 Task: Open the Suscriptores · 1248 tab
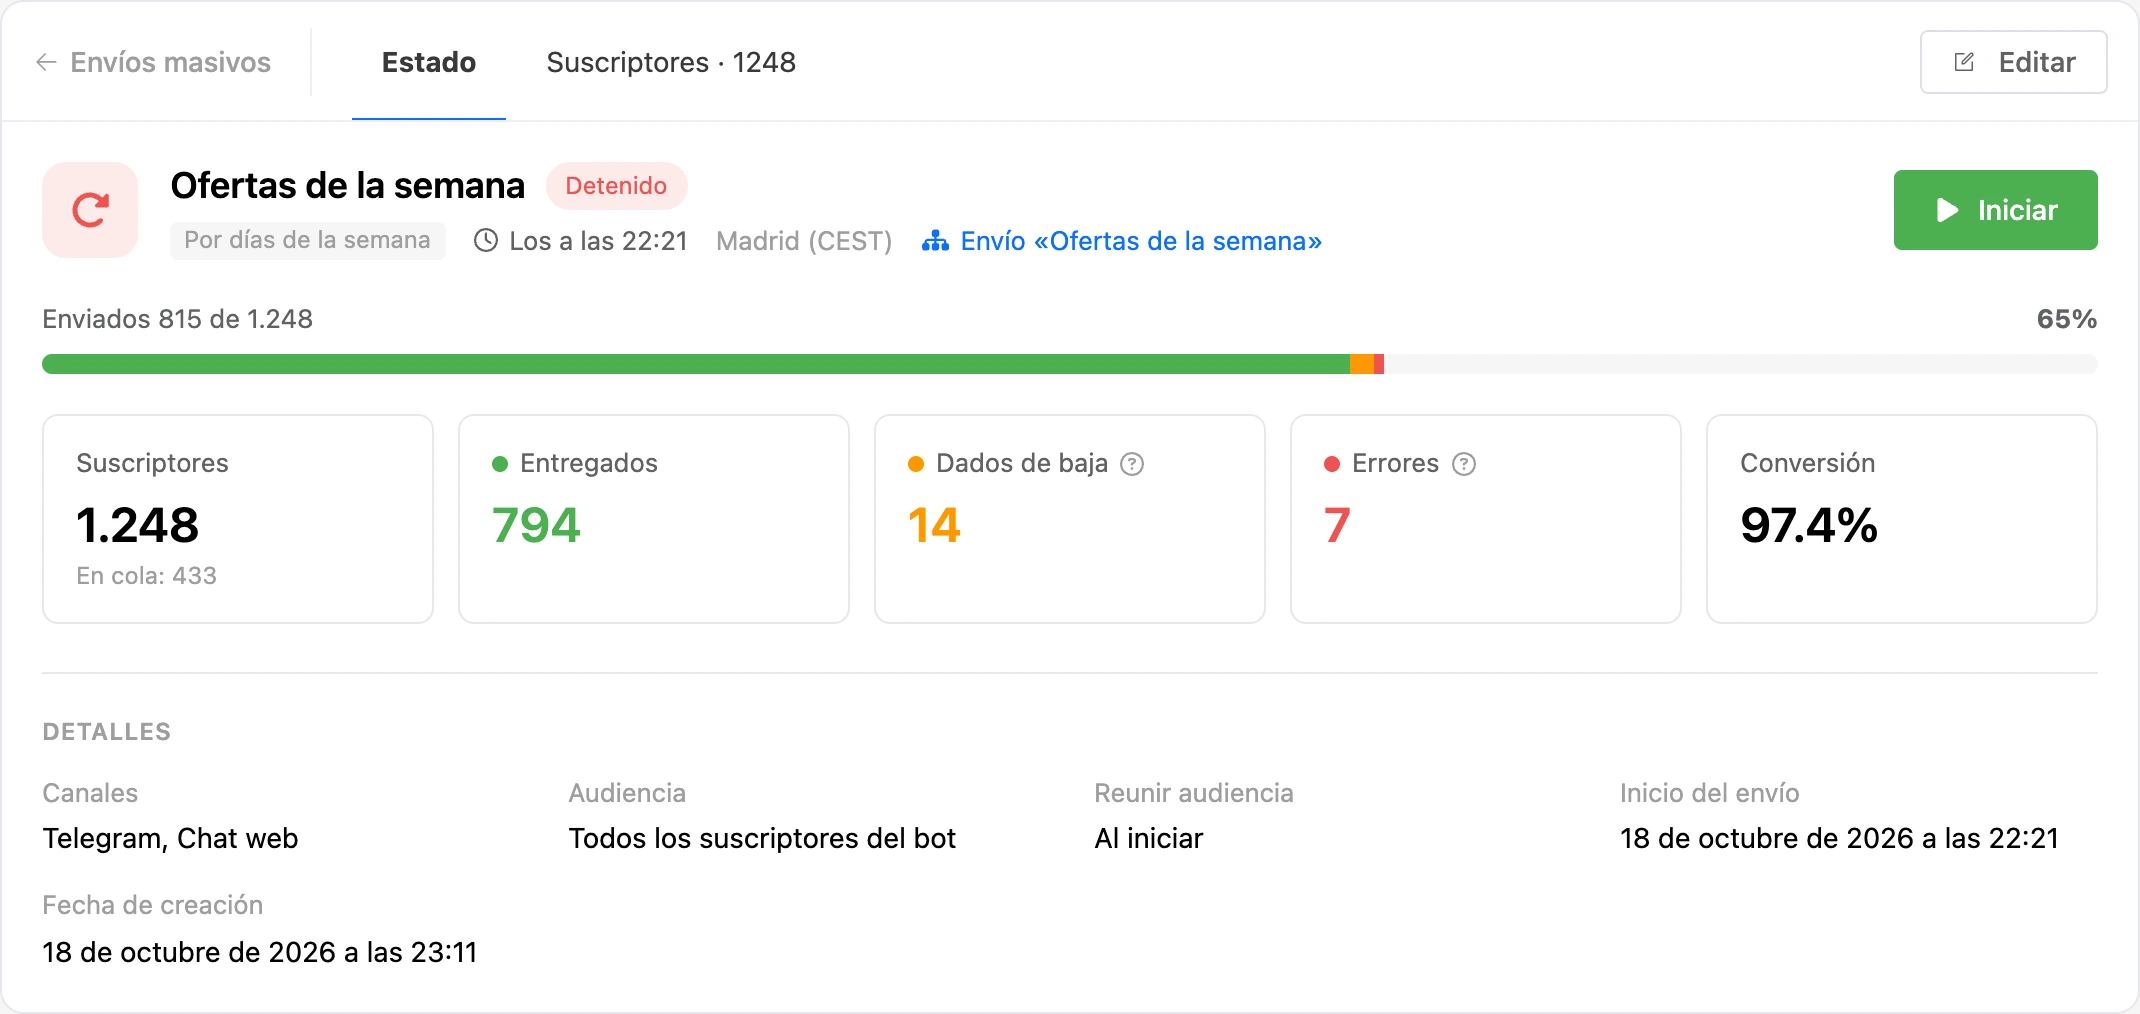(x=671, y=62)
